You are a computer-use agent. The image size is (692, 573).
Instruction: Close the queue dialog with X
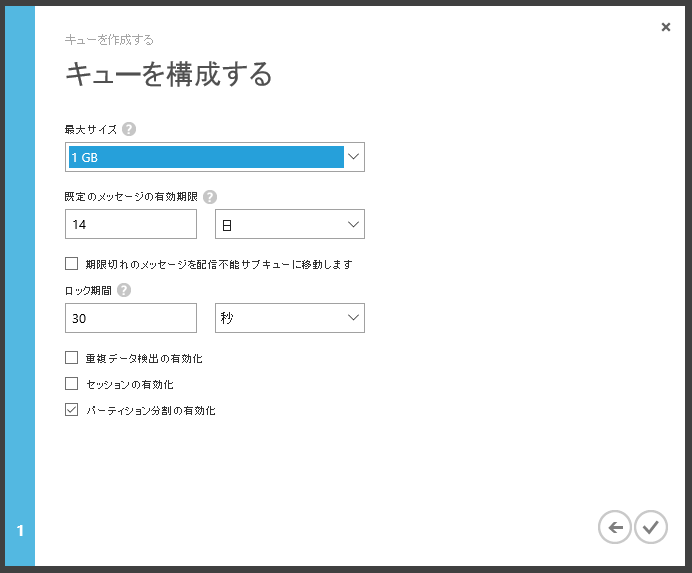click(x=666, y=27)
